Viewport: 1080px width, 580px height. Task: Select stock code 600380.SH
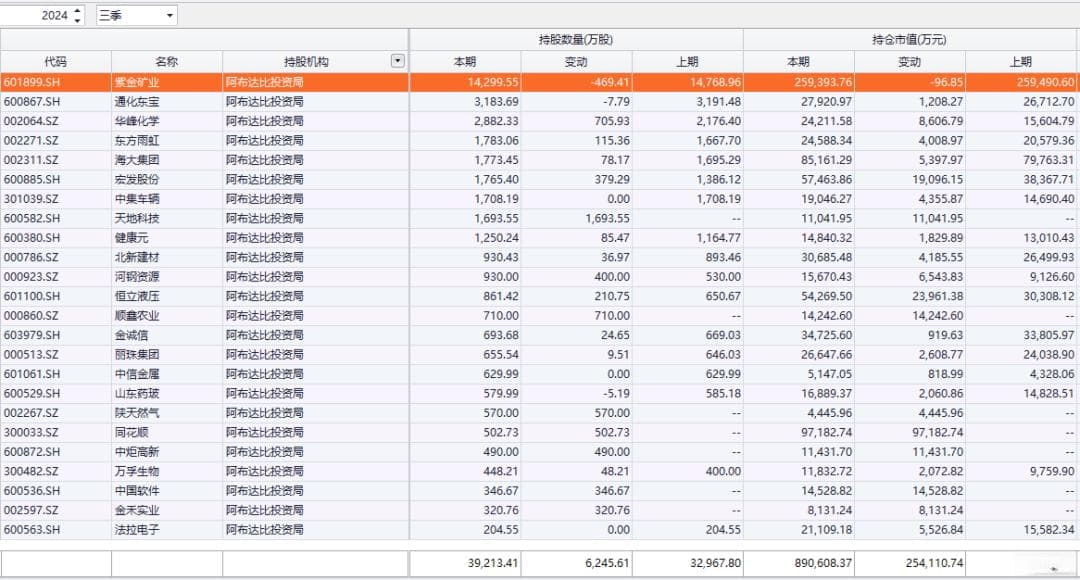pyautogui.click(x=56, y=238)
